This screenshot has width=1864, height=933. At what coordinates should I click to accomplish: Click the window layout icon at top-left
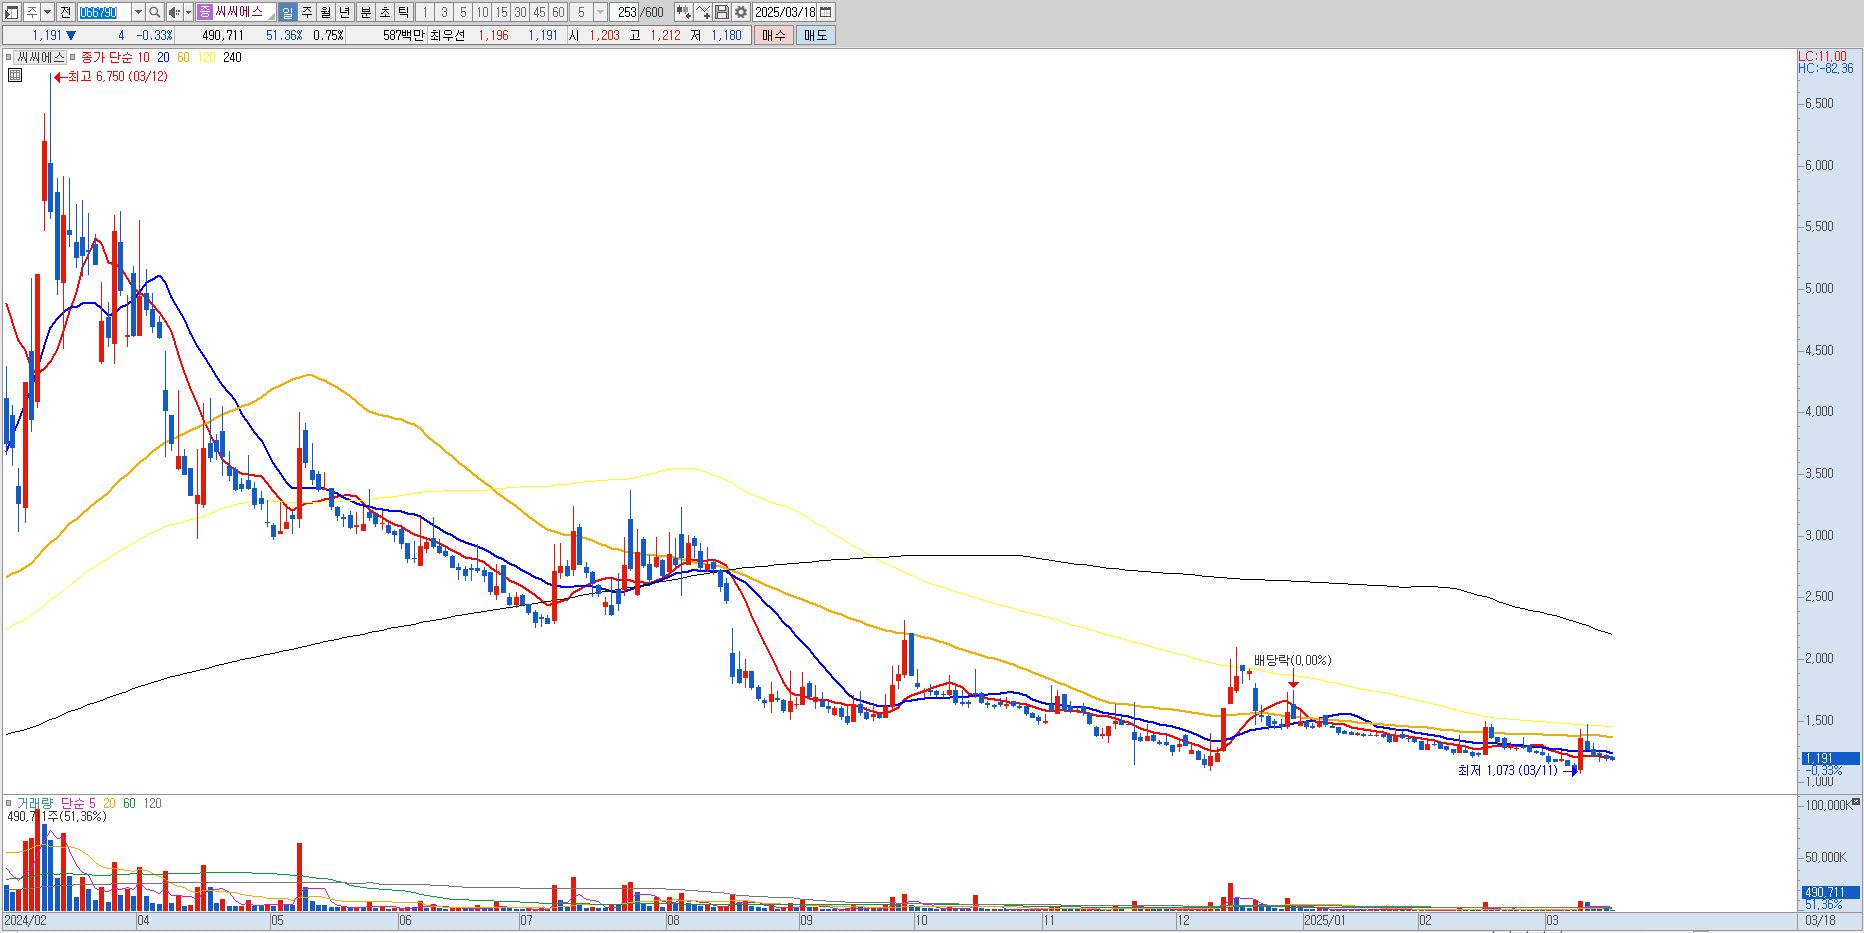12,12
